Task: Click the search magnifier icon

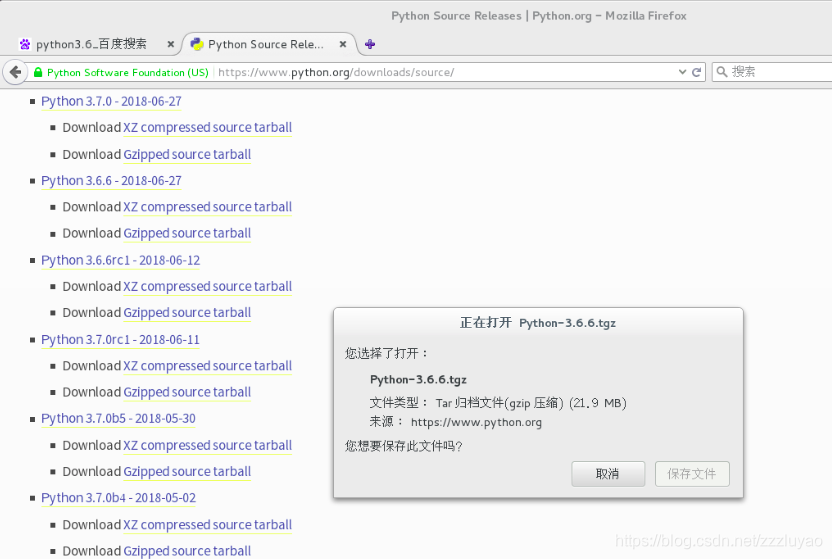Action: click(x=722, y=72)
